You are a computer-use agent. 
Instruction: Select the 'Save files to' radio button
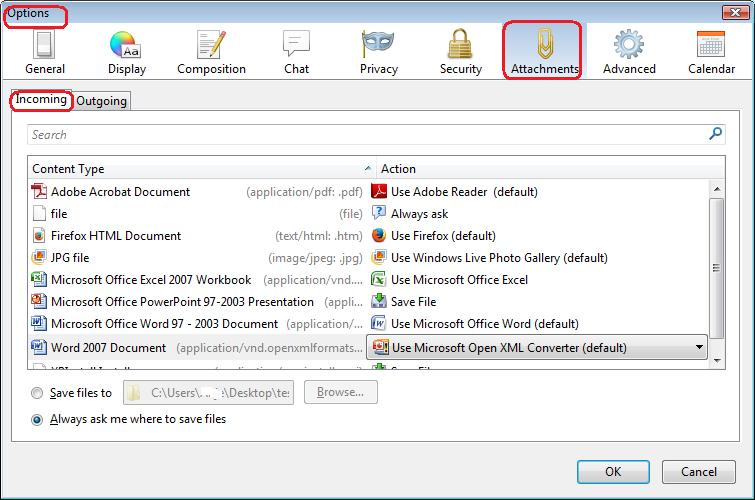tap(37, 393)
